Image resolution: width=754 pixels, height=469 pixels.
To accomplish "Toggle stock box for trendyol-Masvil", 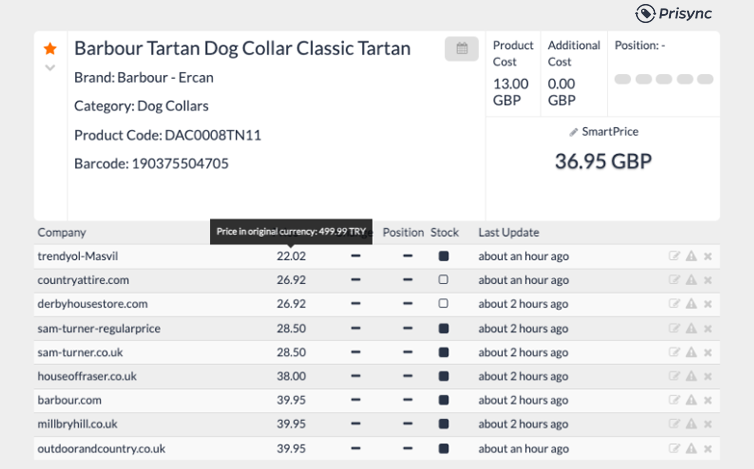I will tap(444, 256).
